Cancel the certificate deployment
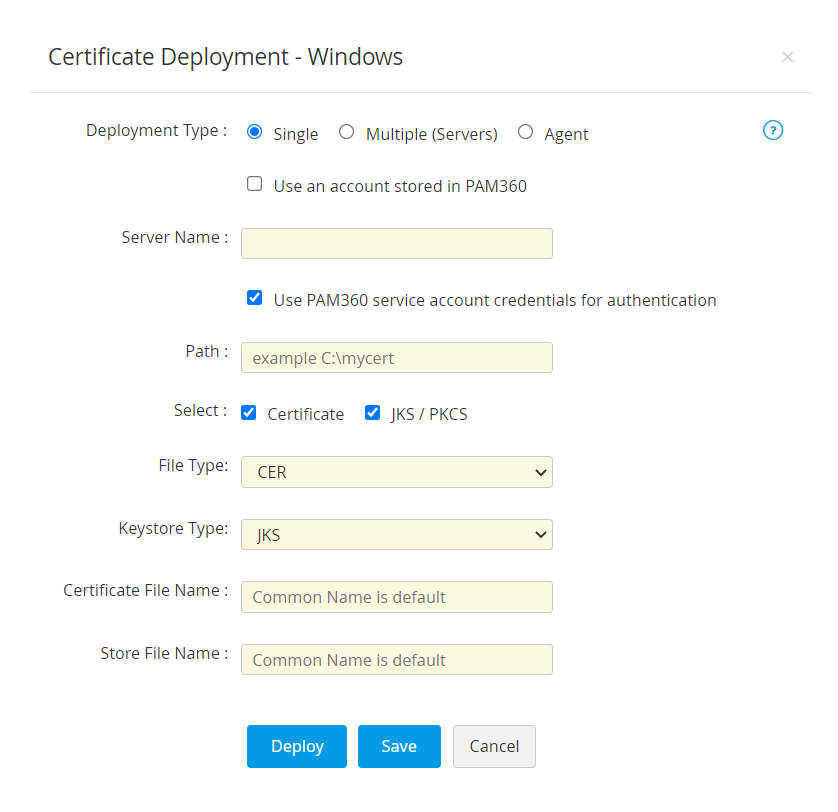 (x=494, y=746)
